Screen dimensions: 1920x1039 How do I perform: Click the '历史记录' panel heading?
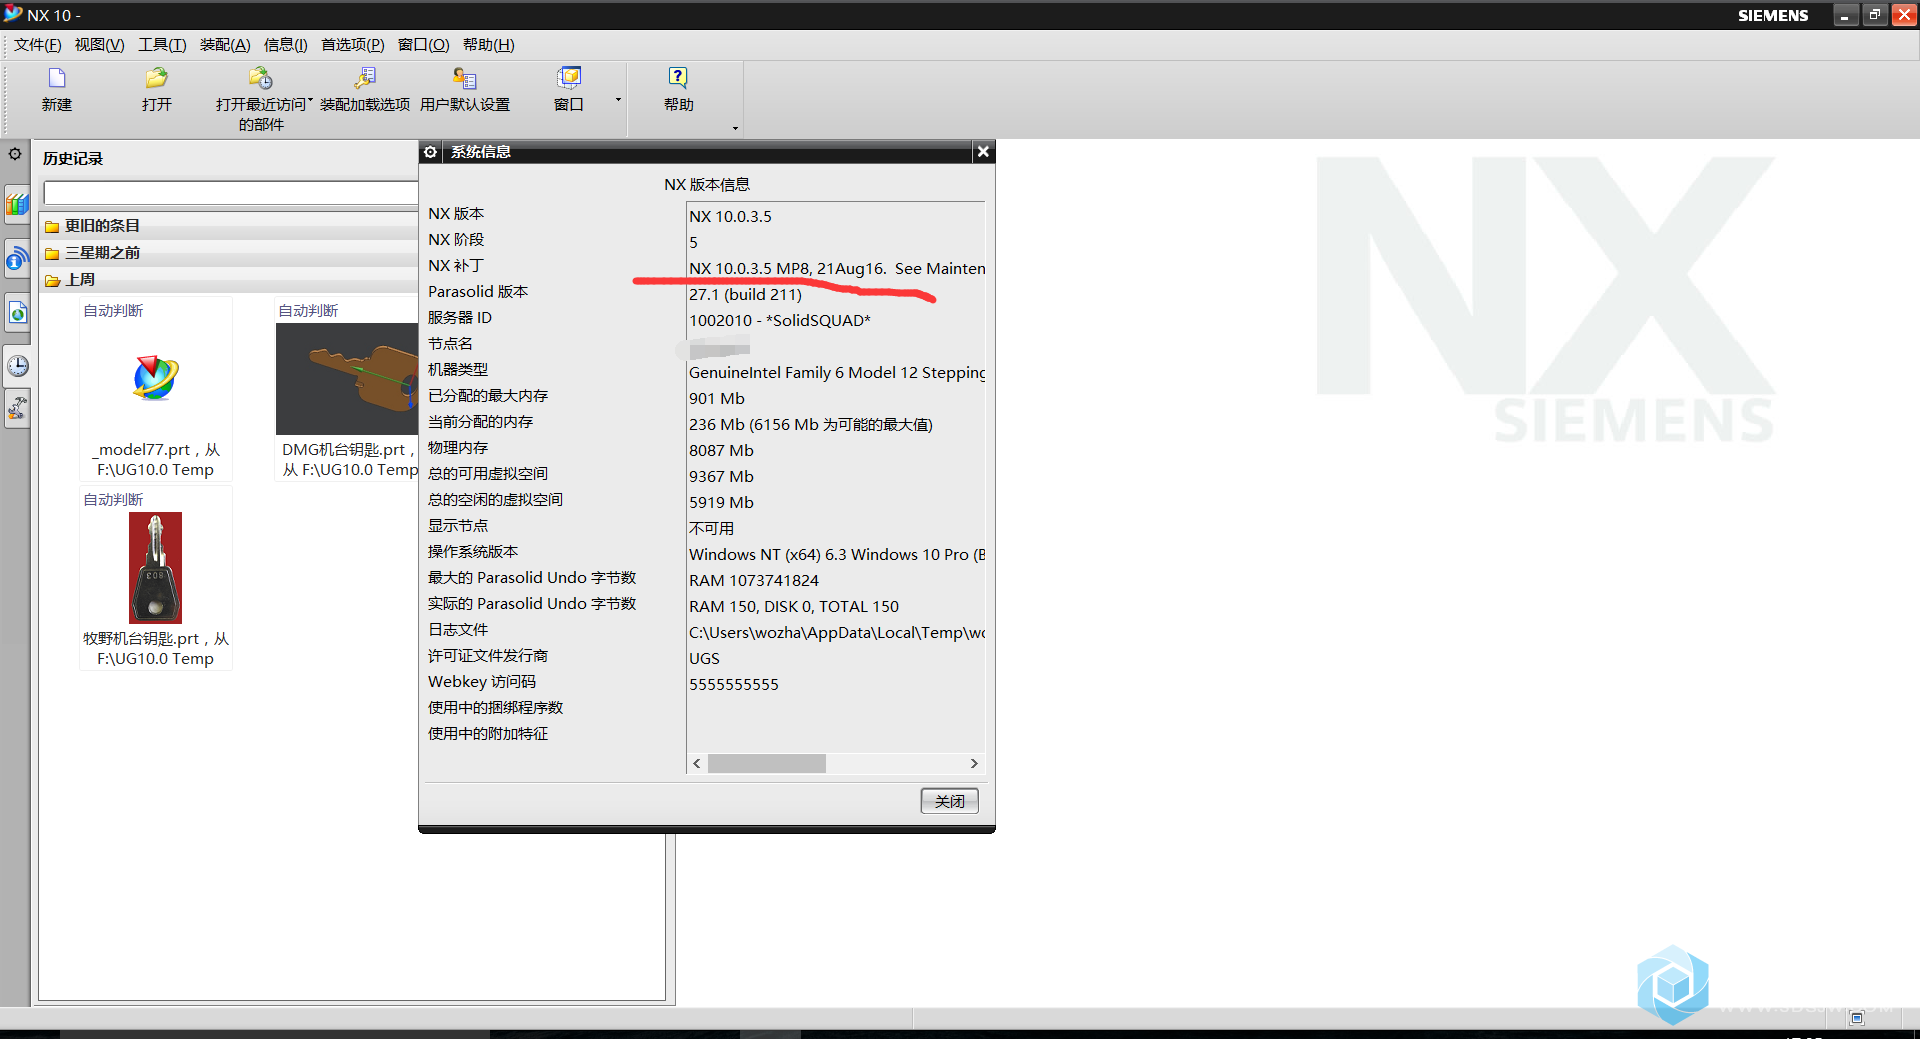tap(73, 159)
